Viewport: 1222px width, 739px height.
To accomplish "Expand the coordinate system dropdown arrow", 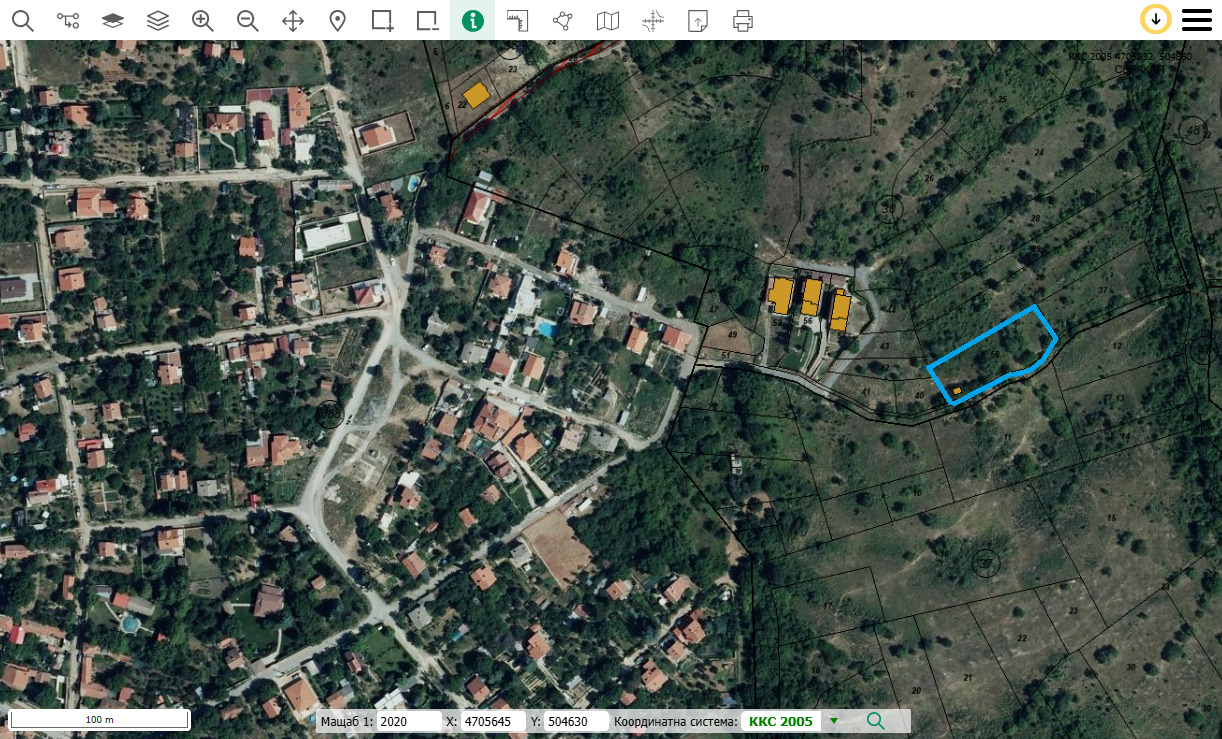I will 834,721.
